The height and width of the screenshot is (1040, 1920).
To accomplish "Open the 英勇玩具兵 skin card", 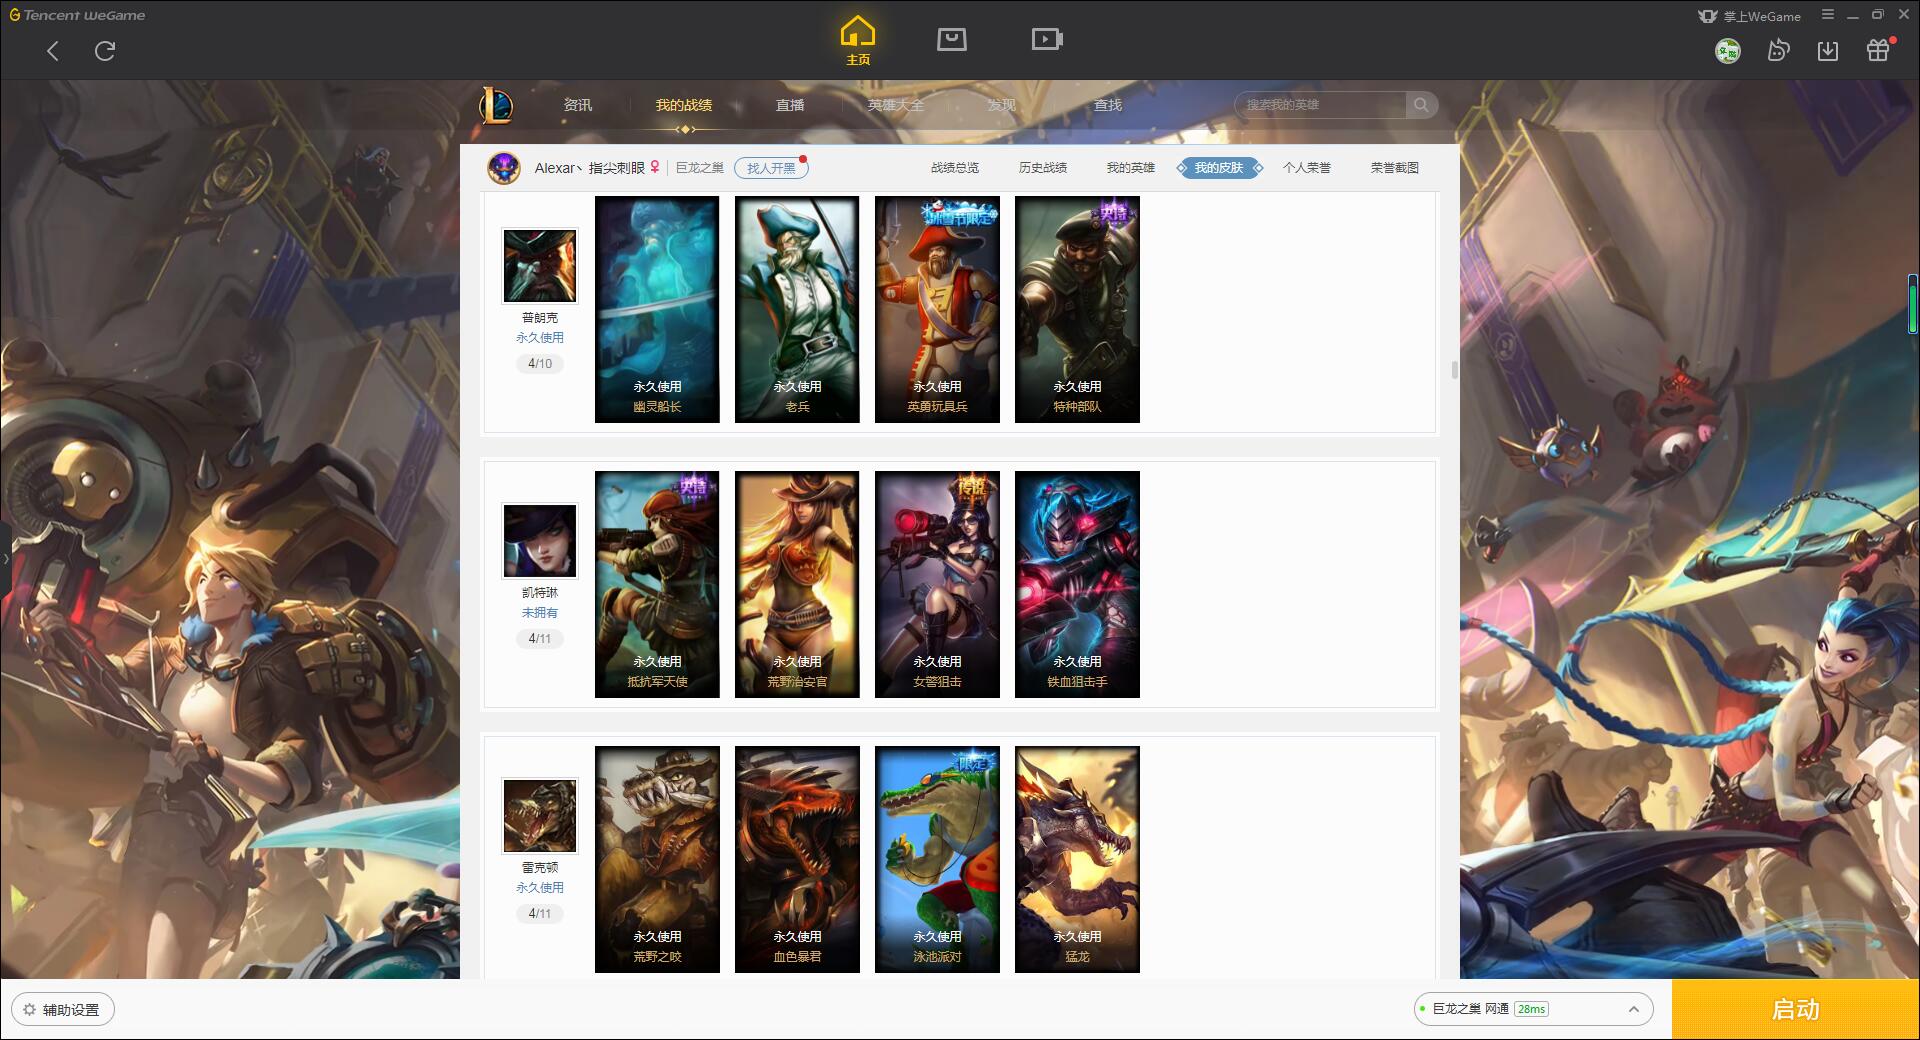I will point(937,309).
